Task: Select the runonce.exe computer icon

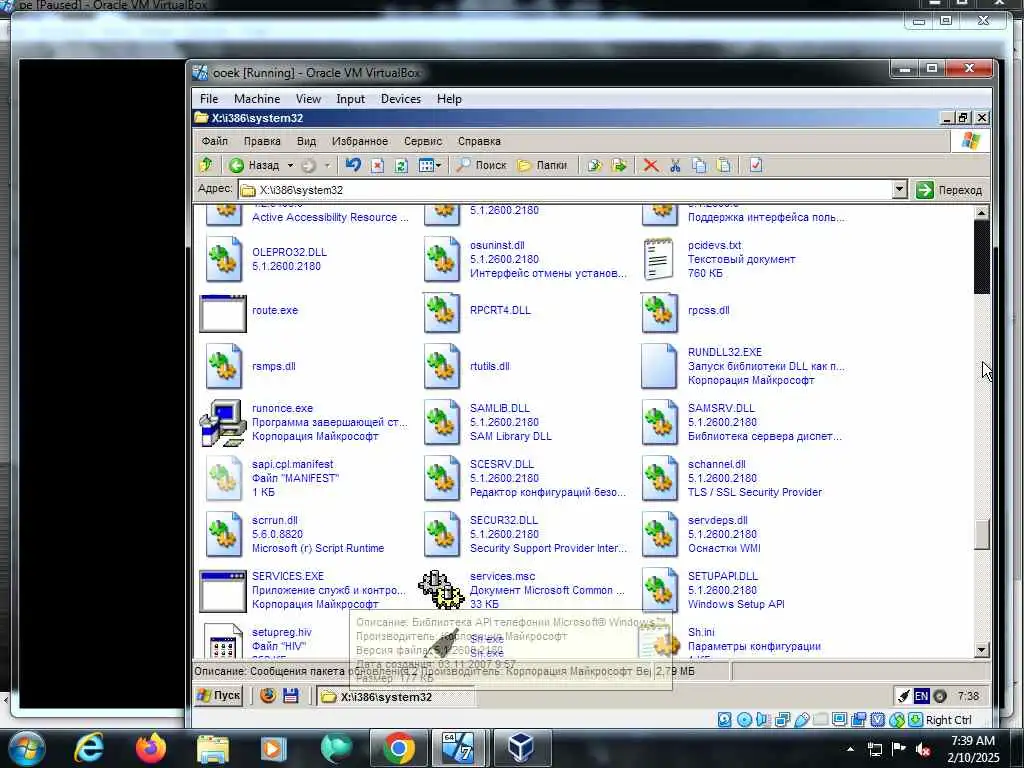Action: pos(223,423)
